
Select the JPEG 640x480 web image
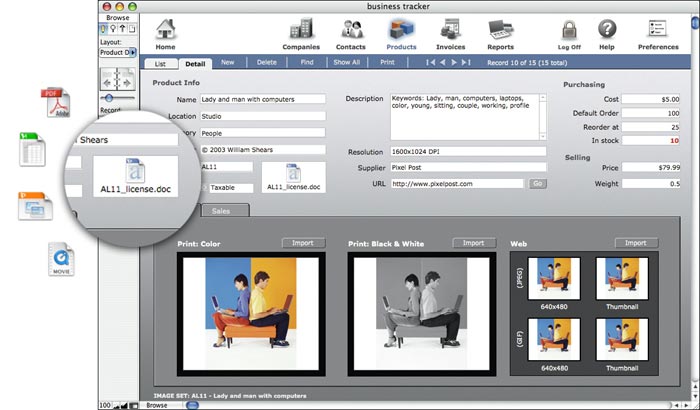pyautogui.click(x=554, y=279)
